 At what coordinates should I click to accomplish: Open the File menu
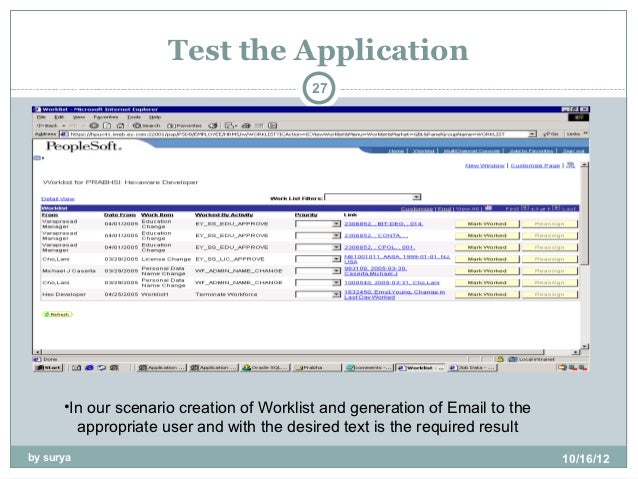(x=41, y=117)
